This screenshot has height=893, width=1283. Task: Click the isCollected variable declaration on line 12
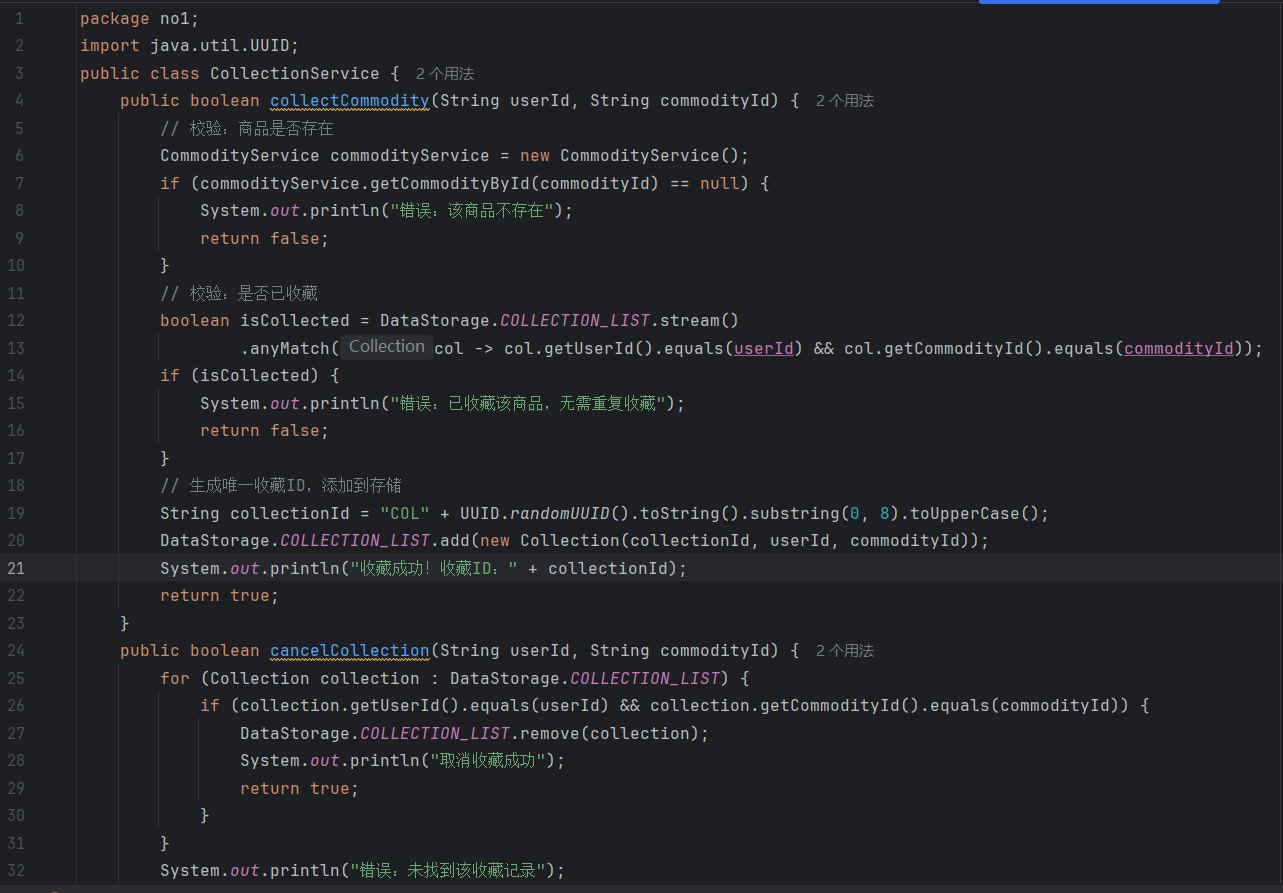(295, 321)
